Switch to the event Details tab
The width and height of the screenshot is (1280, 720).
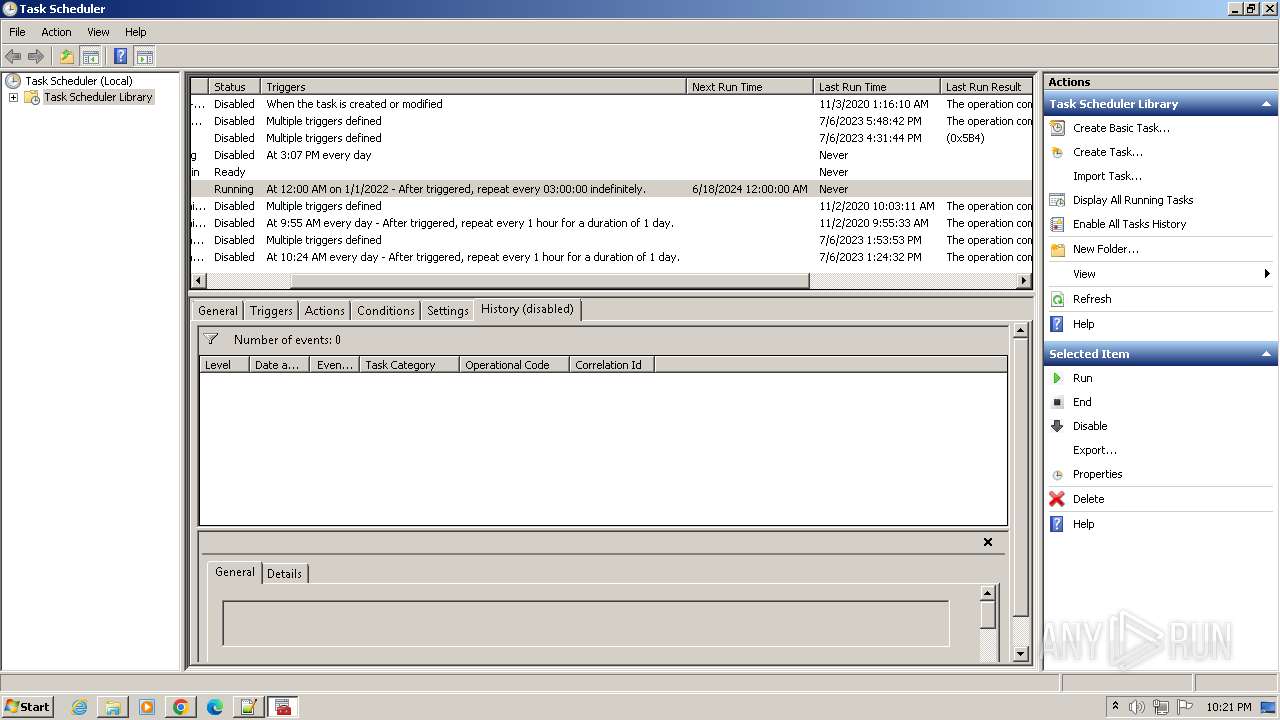[284, 574]
